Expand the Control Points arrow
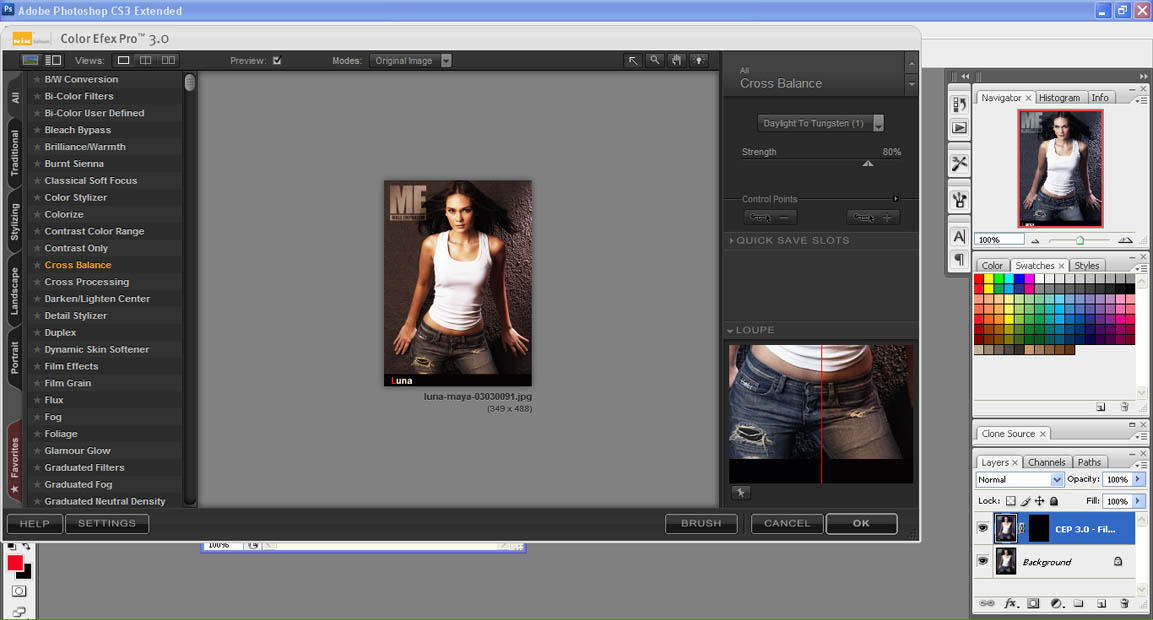This screenshot has width=1153, height=620. [895, 199]
